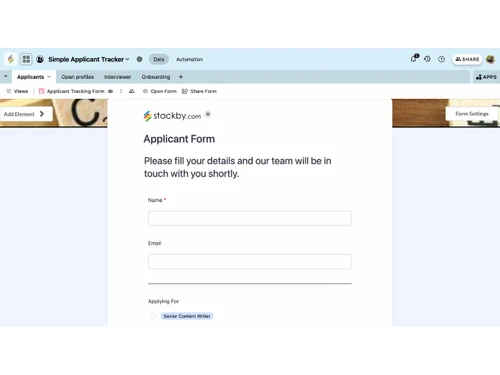Screen dimensions: 500x375
Task: Open the view options three-dot menu
Action: [x=121, y=91]
